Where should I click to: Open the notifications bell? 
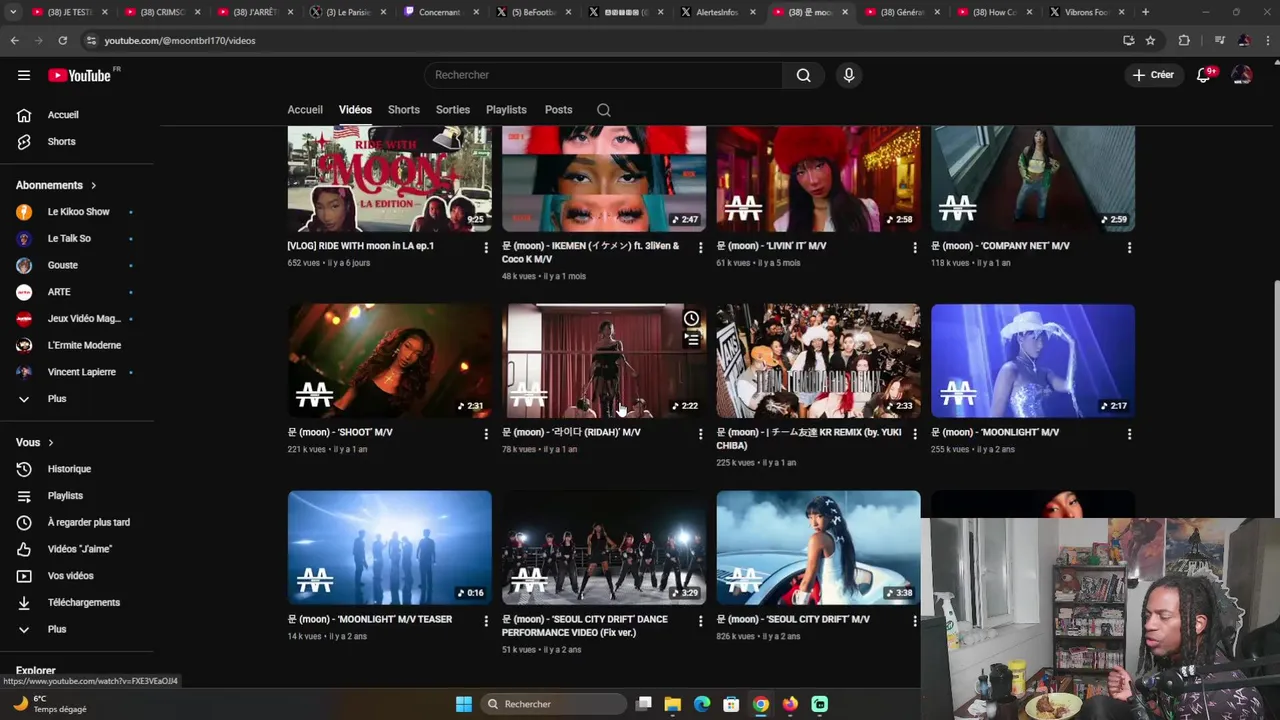pos(1204,75)
